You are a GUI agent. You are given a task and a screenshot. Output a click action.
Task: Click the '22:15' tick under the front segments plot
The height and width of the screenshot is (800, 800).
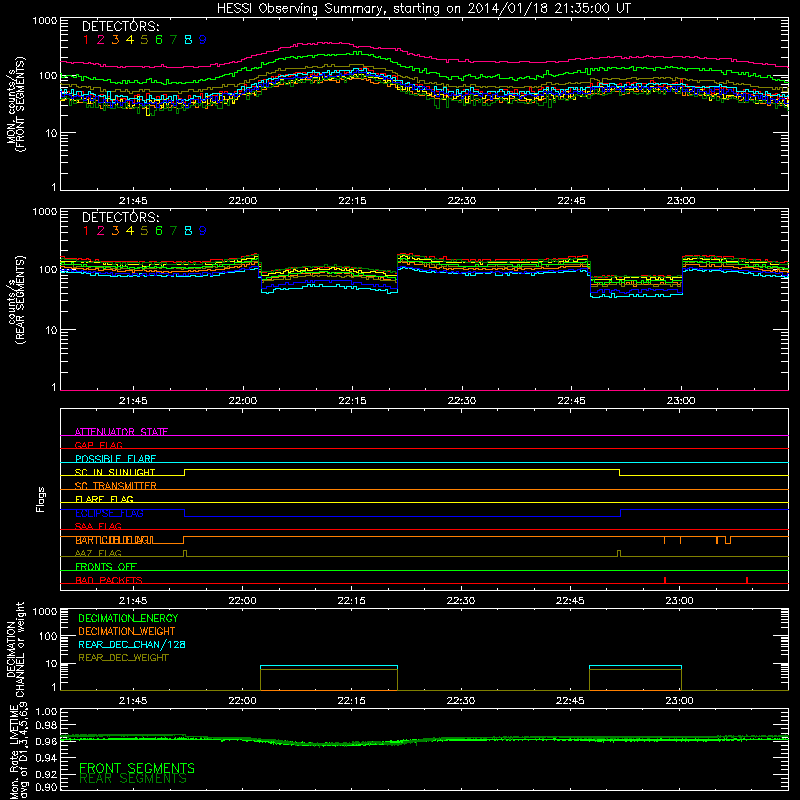click(x=352, y=201)
